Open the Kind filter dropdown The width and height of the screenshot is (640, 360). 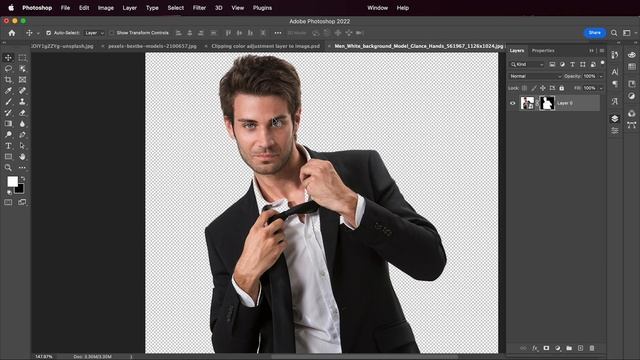coord(527,64)
